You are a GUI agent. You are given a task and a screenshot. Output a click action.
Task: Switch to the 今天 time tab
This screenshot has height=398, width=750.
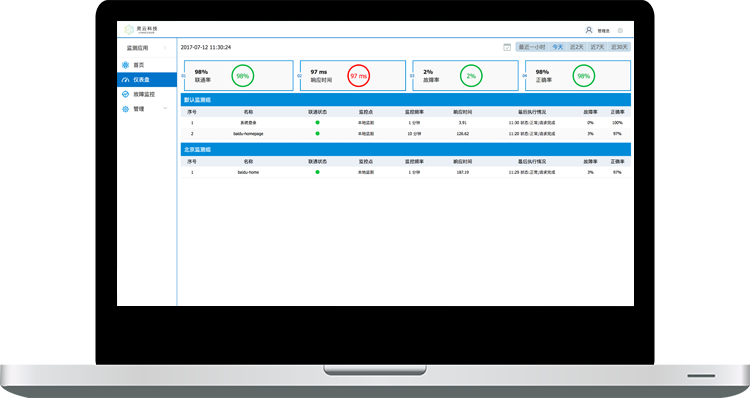pos(558,47)
